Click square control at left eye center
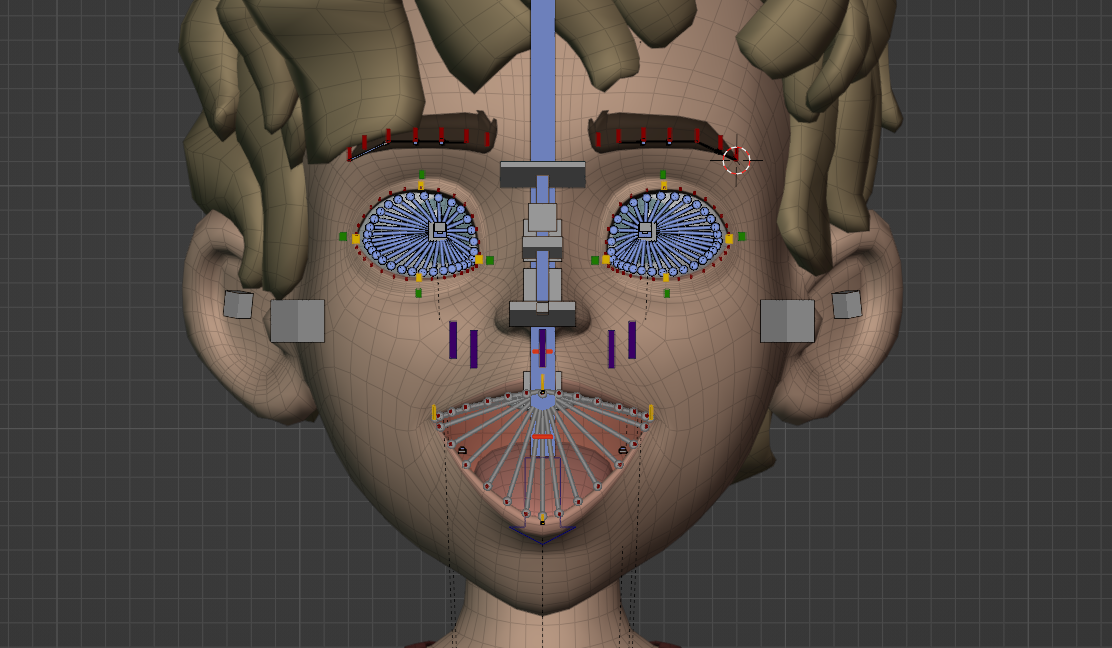 click(439, 230)
